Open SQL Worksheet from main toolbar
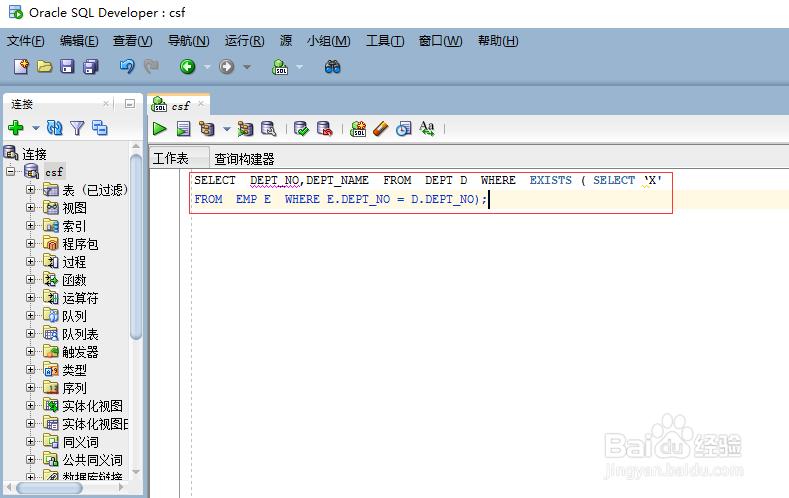This screenshot has height=498, width=789. point(280,66)
